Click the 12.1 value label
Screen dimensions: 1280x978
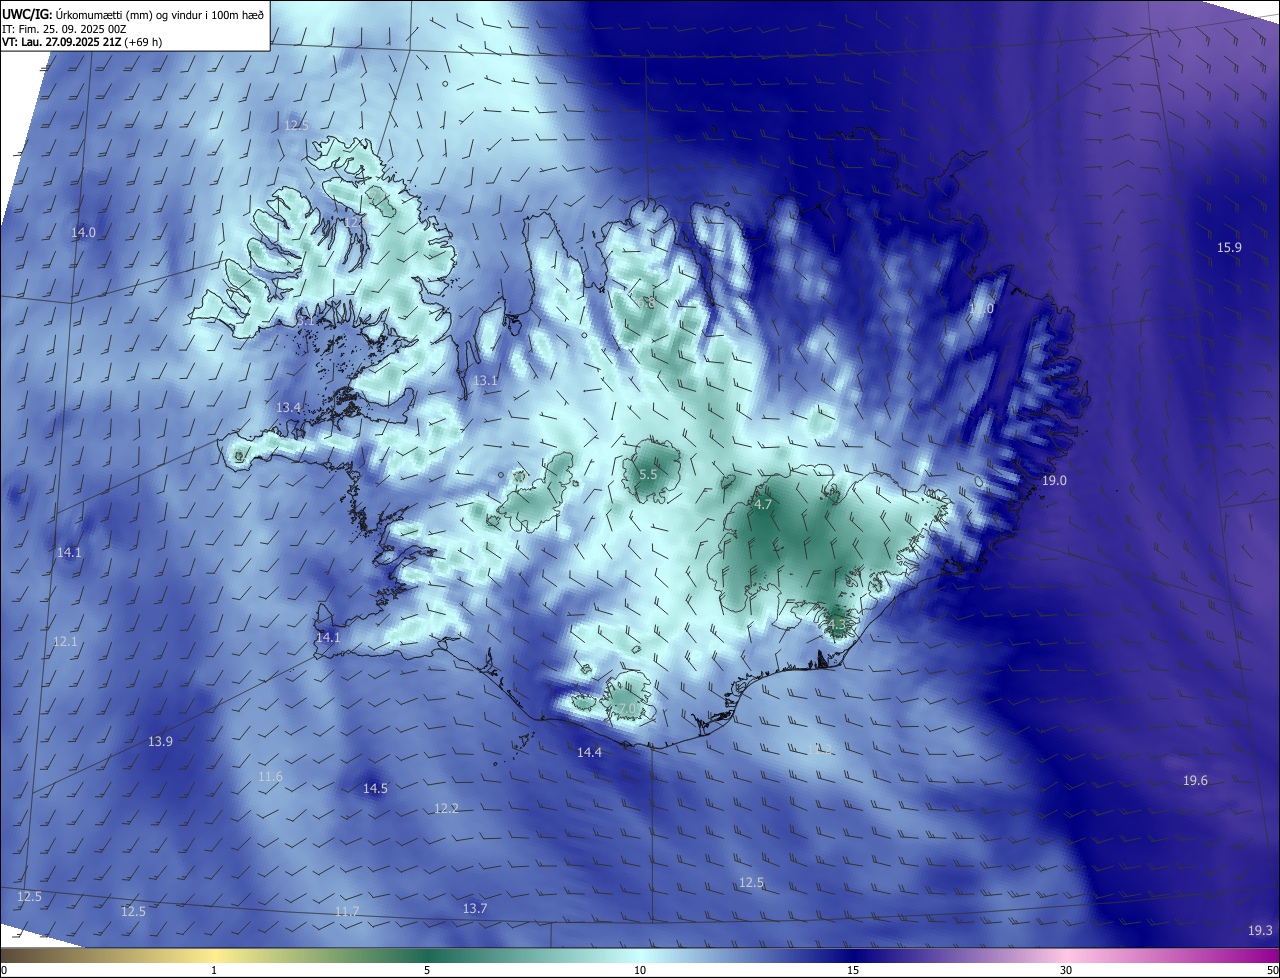pyautogui.click(x=65, y=641)
